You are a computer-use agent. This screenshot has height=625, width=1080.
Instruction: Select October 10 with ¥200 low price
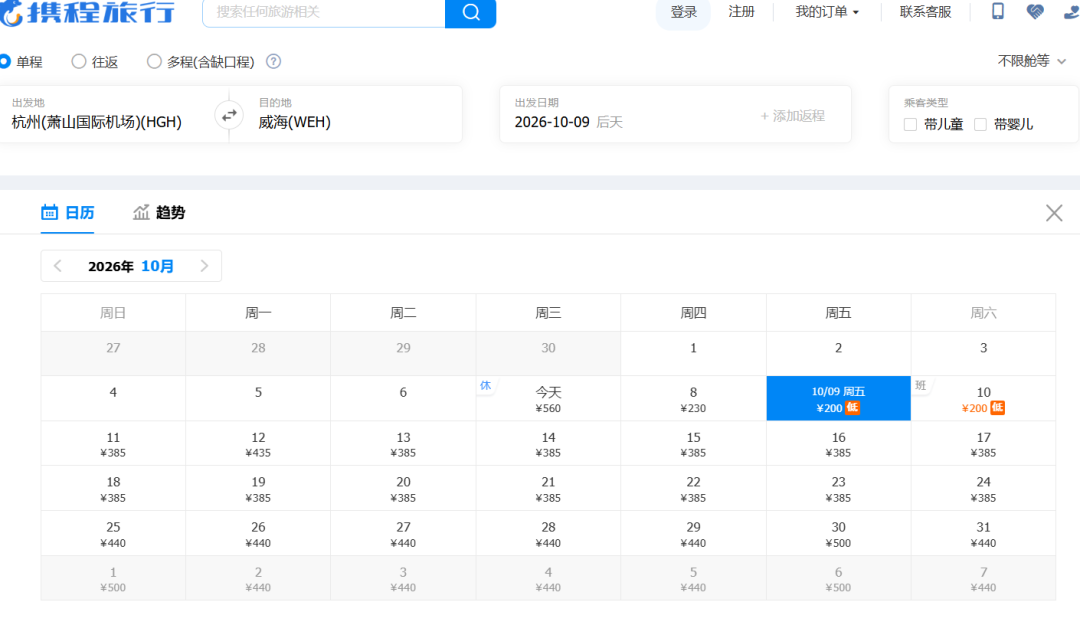[x=983, y=399]
